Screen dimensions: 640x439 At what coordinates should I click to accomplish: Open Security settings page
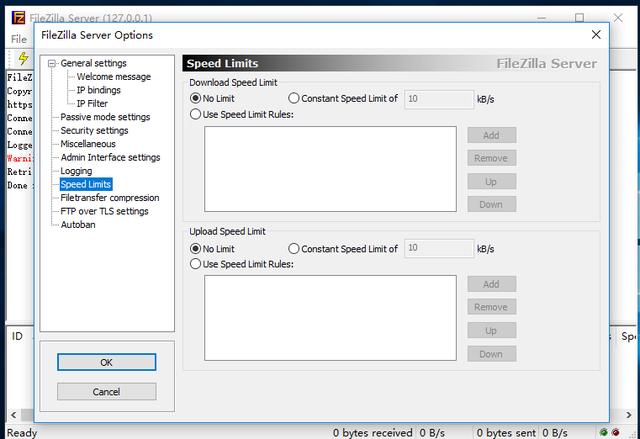(94, 131)
